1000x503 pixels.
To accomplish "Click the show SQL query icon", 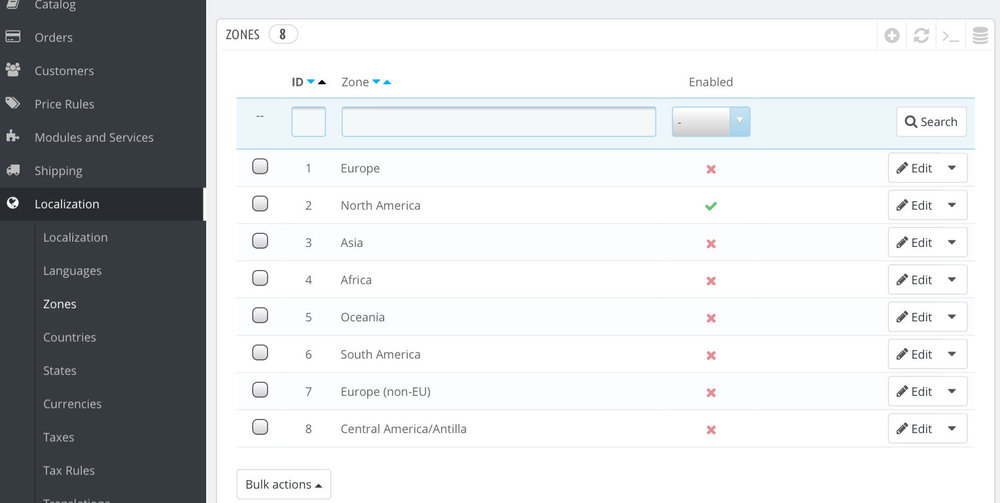I will click(951, 36).
